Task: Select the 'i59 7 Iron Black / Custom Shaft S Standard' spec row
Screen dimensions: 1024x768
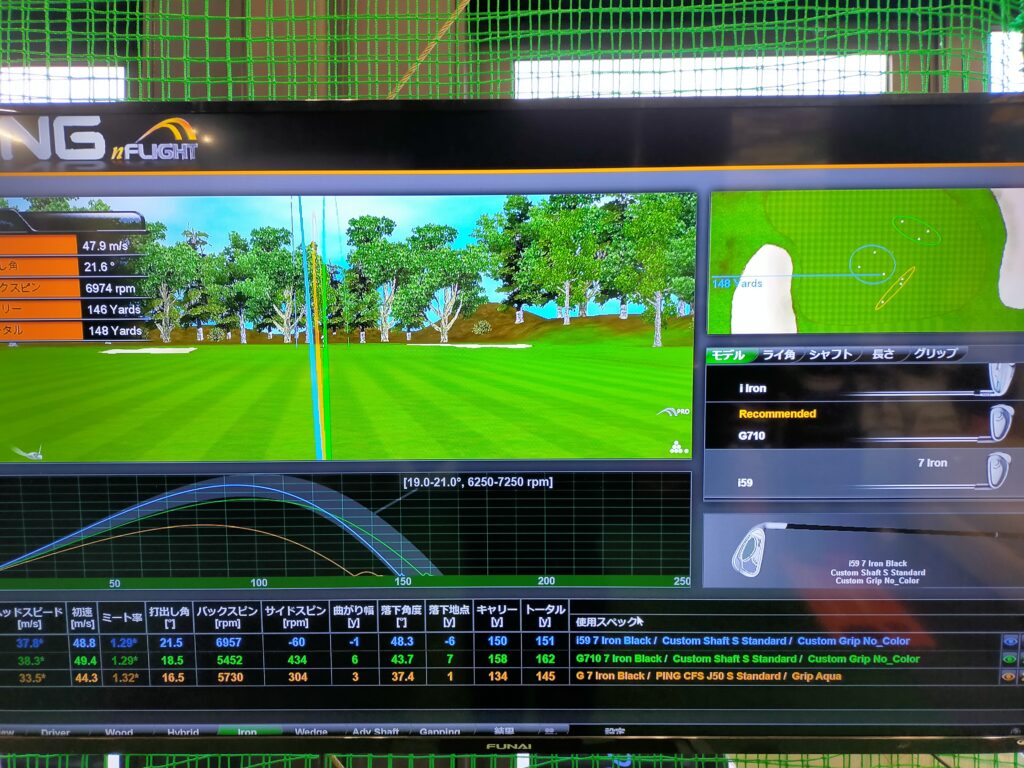Action: 743,641
